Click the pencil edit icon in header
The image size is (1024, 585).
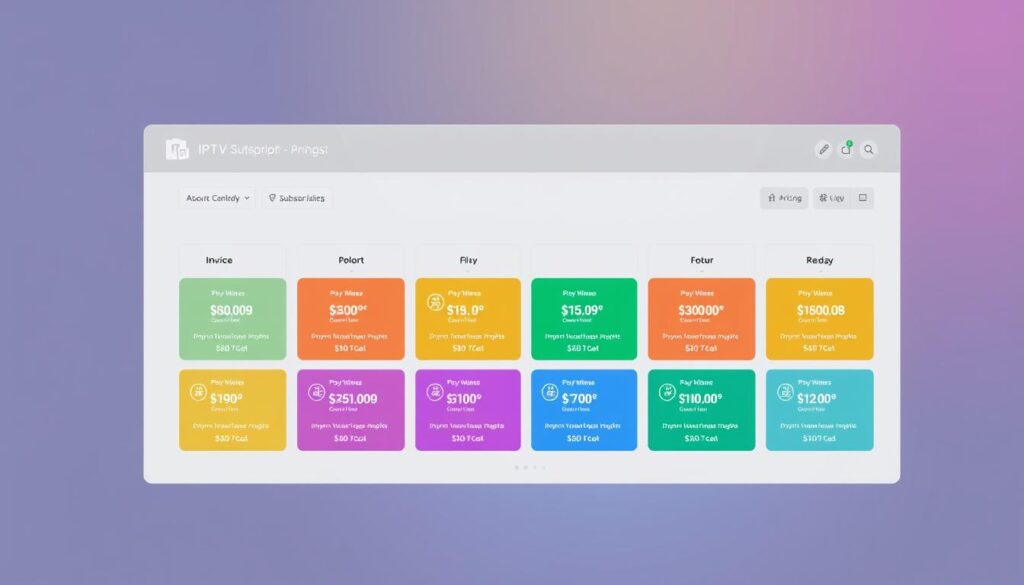tap(823, 149)
